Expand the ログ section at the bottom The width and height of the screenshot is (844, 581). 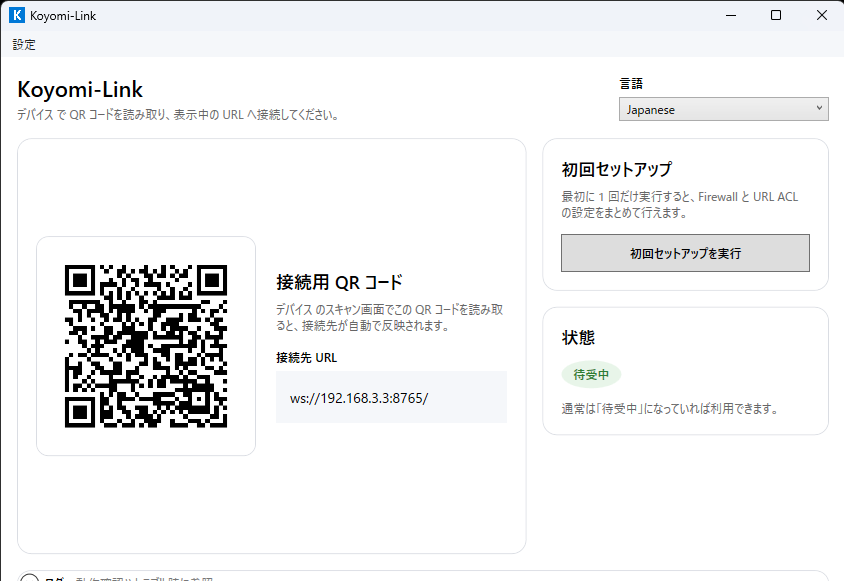pyautogui.click(x=30, y=578)
